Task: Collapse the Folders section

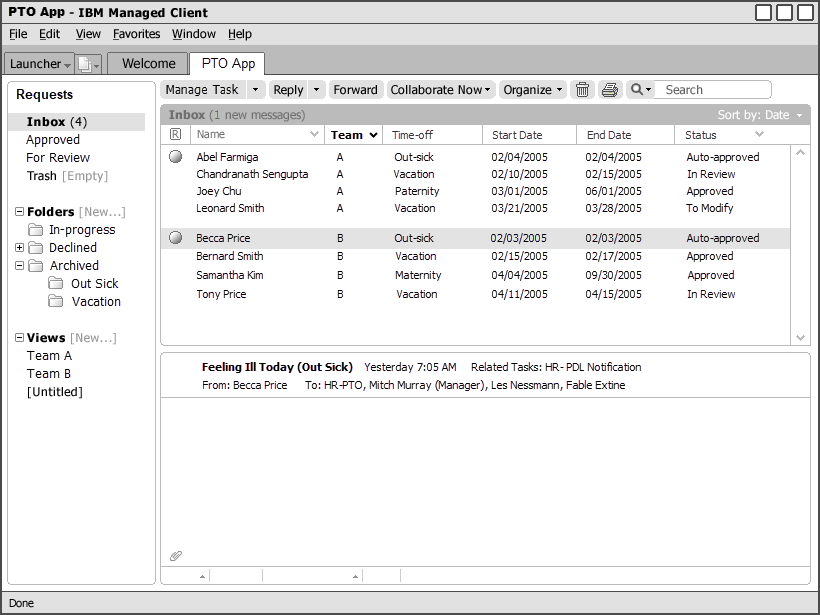Action: [x=19, y=212]
